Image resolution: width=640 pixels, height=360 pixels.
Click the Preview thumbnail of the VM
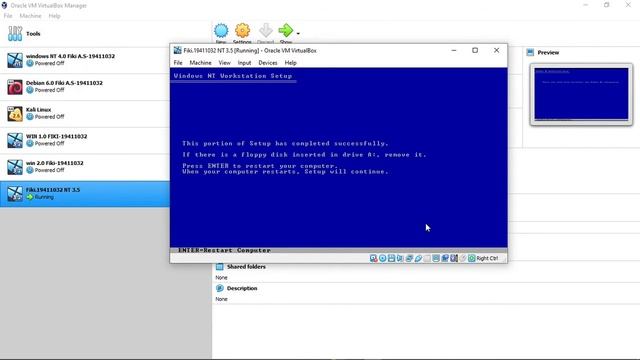point(581,94)
